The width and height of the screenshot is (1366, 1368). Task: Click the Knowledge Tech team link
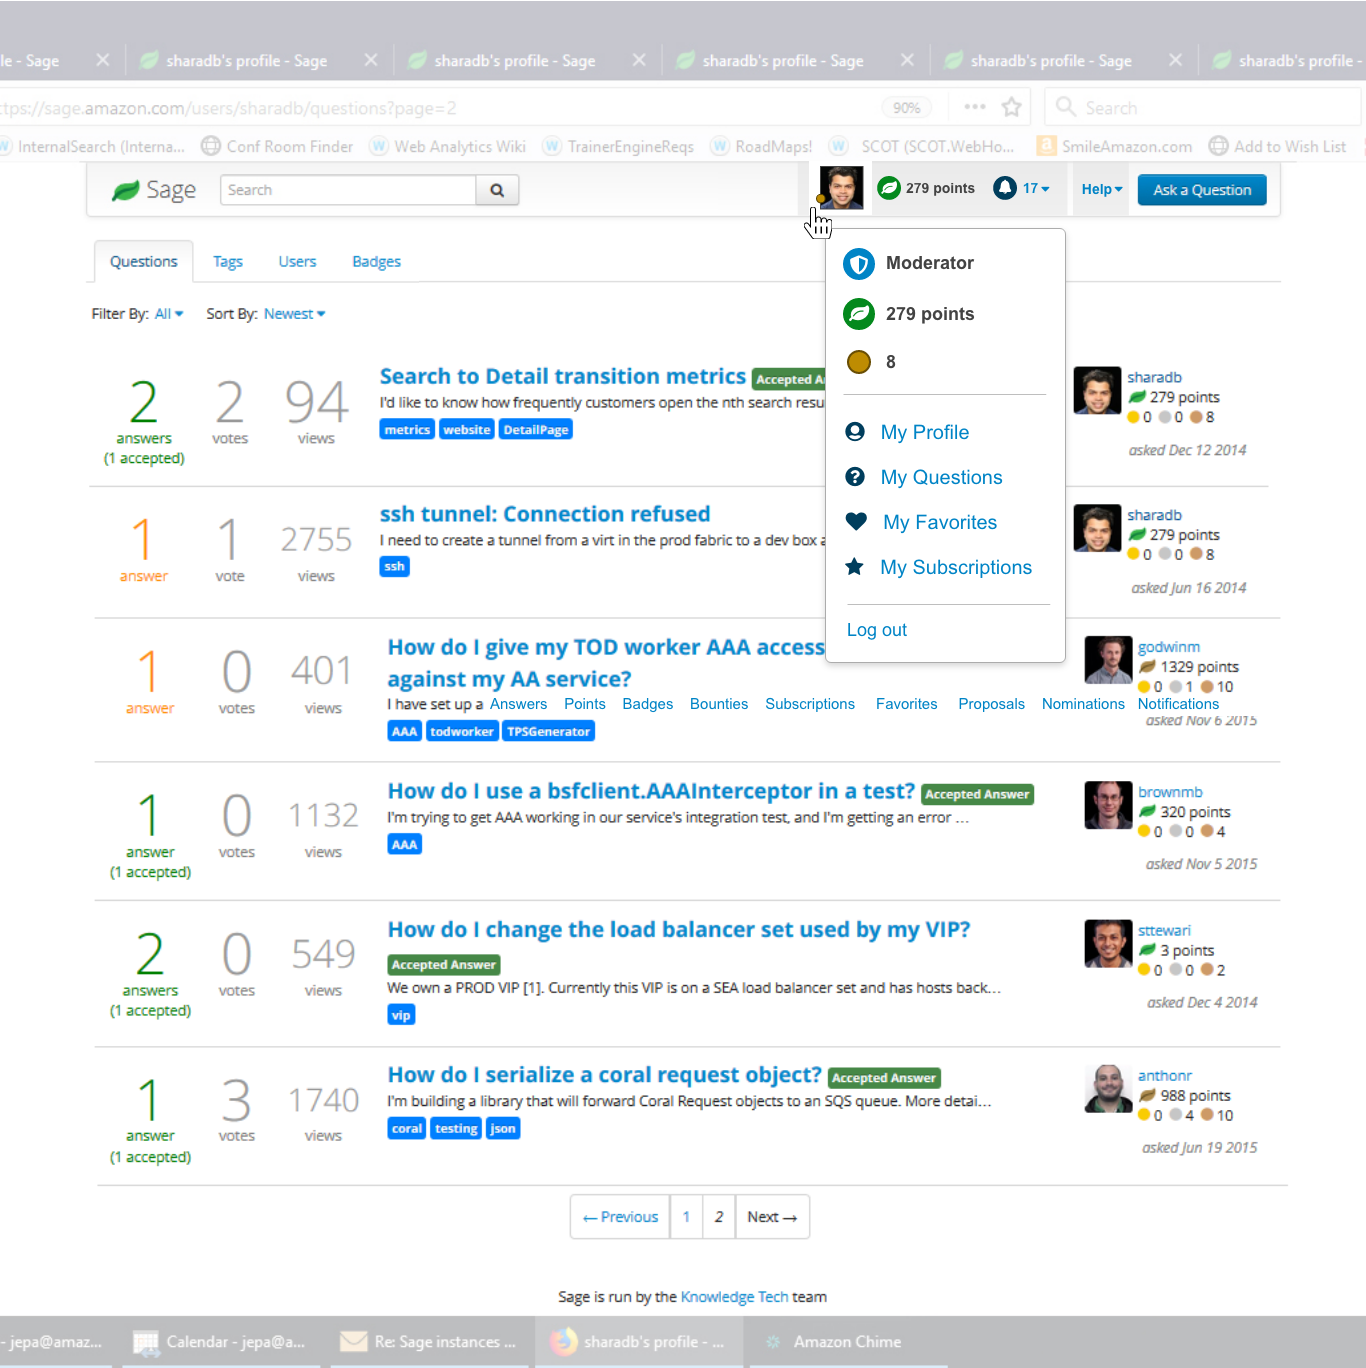click(734, 1297)
